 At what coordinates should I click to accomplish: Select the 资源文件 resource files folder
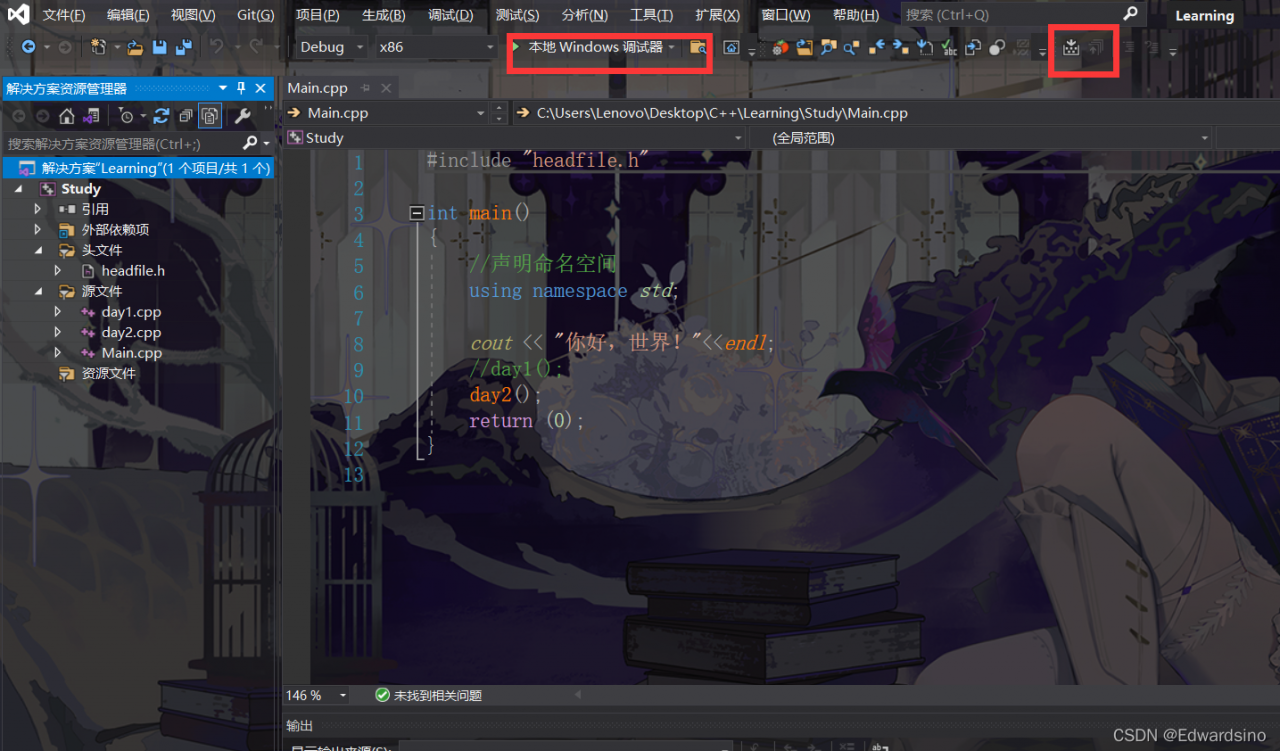109,373
